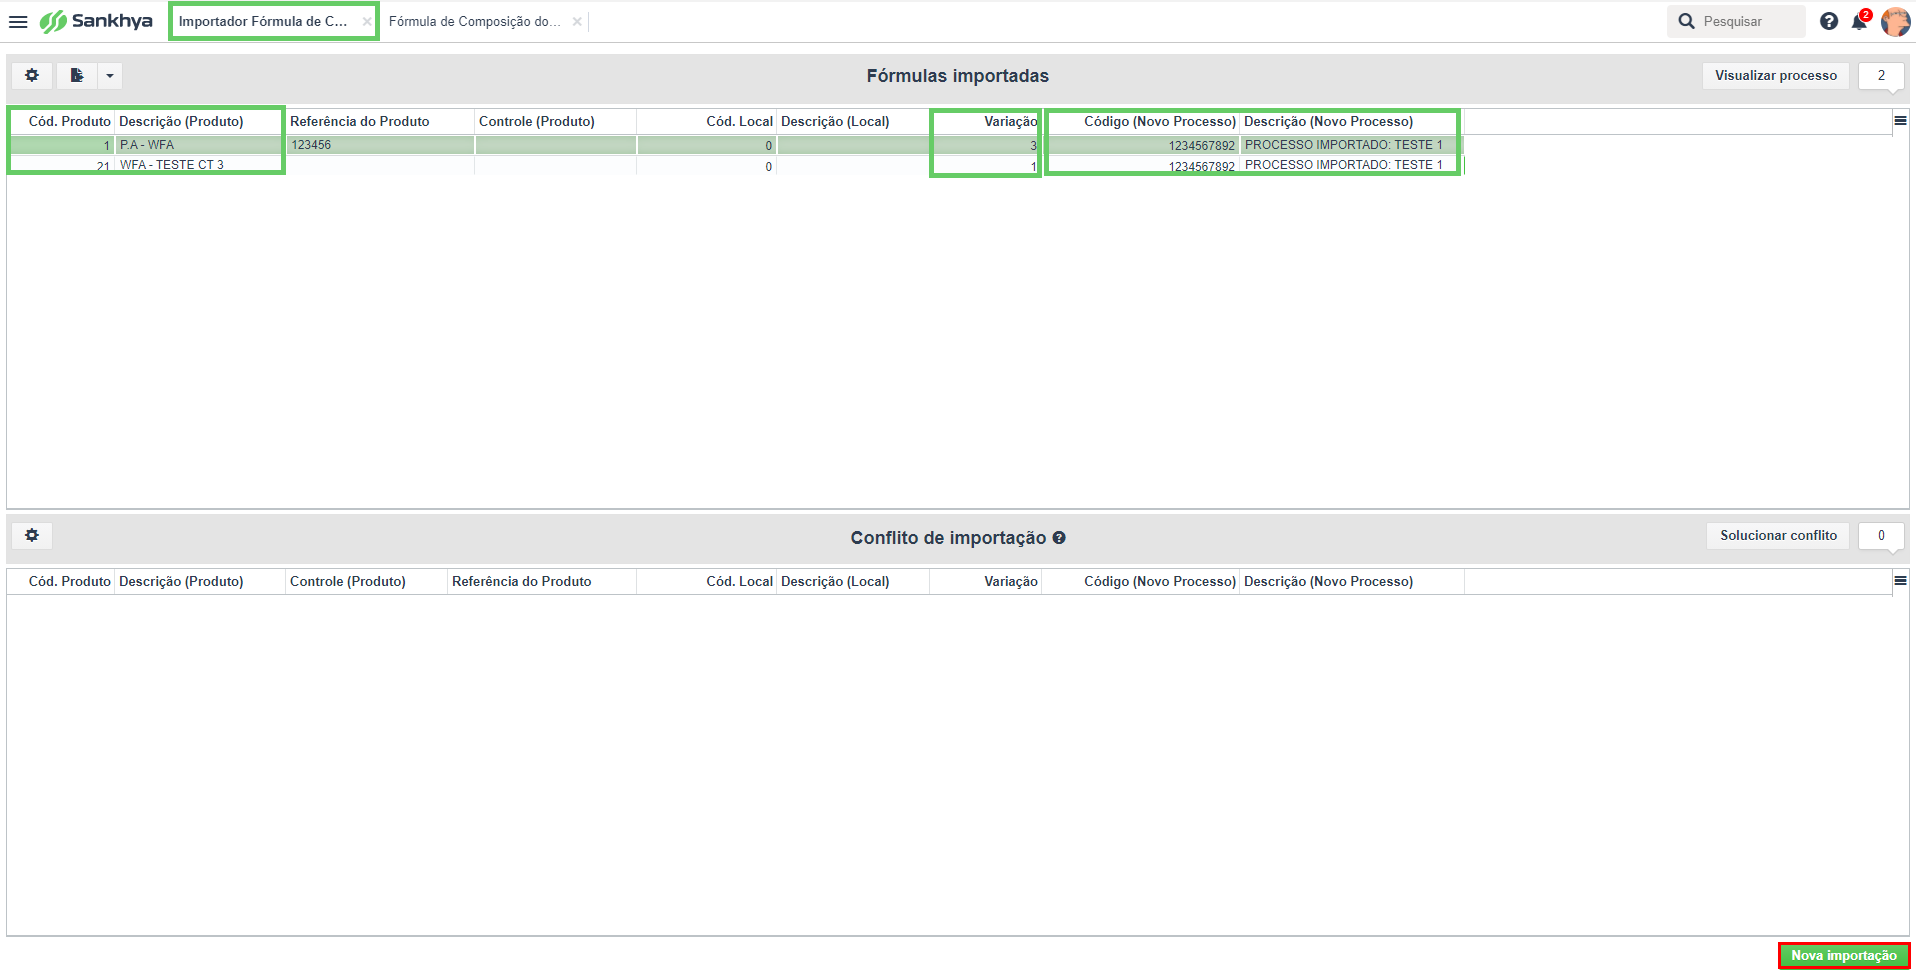Viewport: 1916px width, 975px height.
Task: Click Variação header in conflict grid
Action: pyautogui.click(x=986, y=581)
